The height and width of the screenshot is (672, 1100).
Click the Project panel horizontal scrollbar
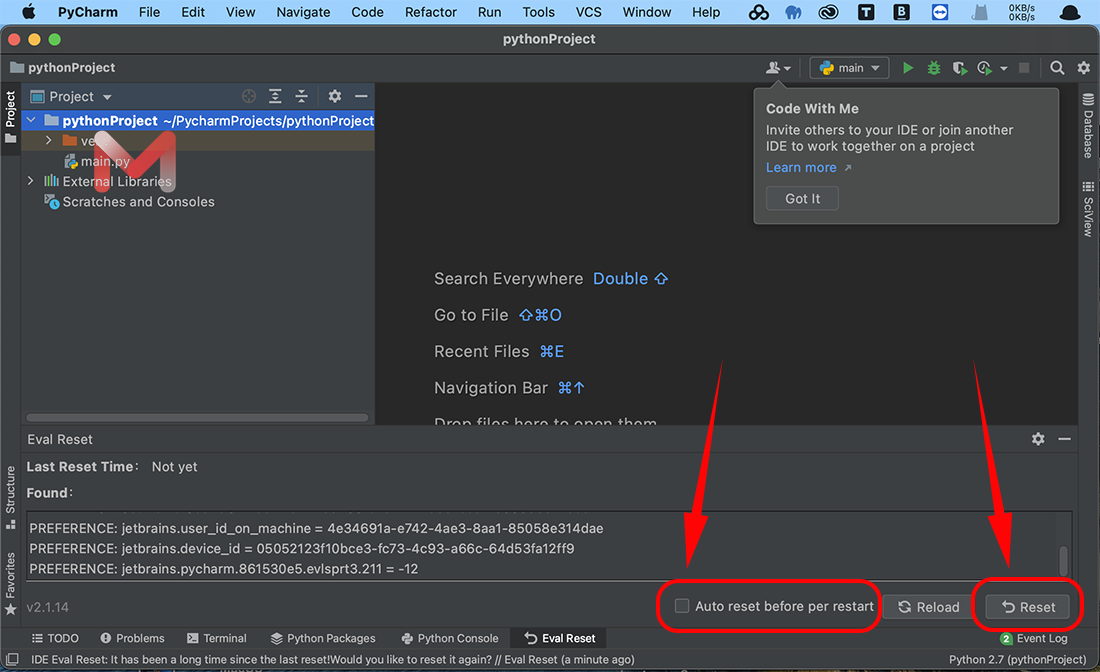click(x=197, y=418)
